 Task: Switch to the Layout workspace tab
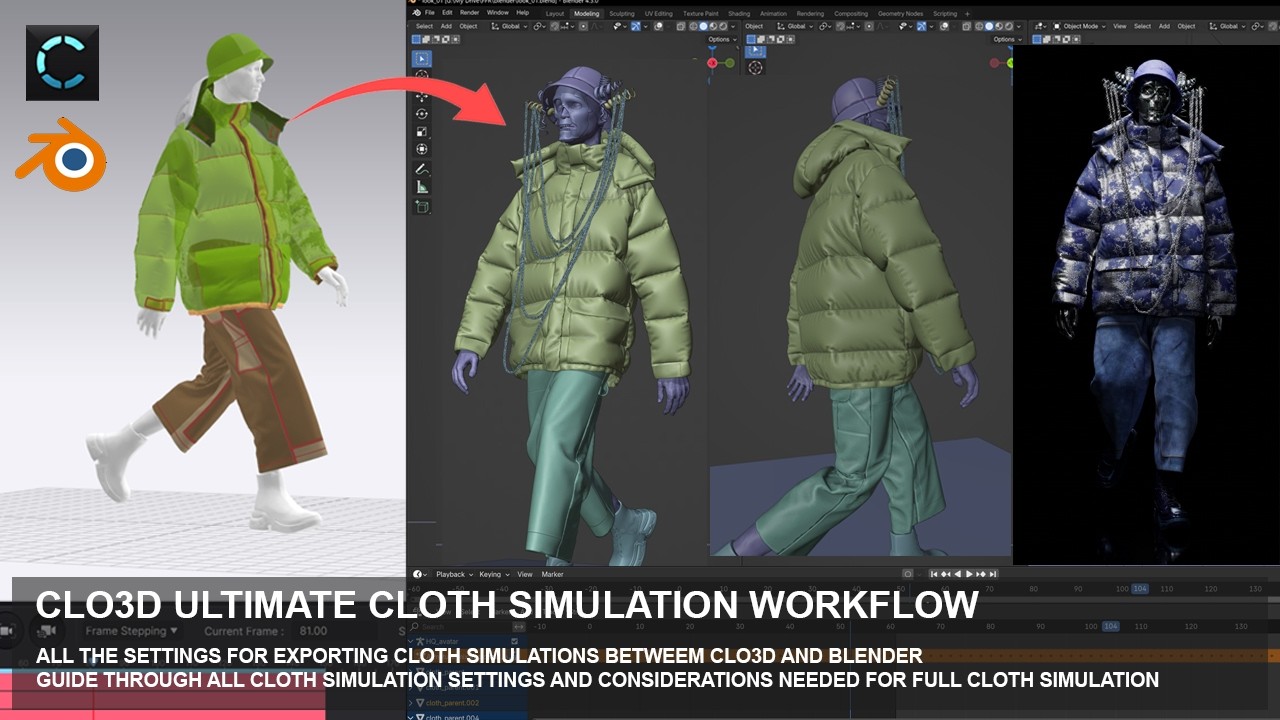pyautogui.click(x=555, y=14)
